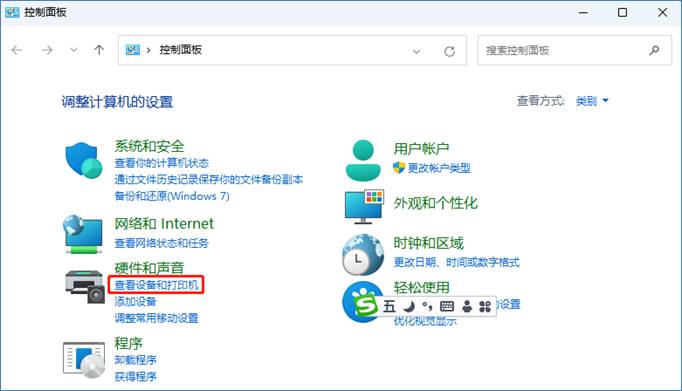Click the chevron before 控制面板 in address bar
682x391 pixels.
pyautogui.click(x=148, y=50)
